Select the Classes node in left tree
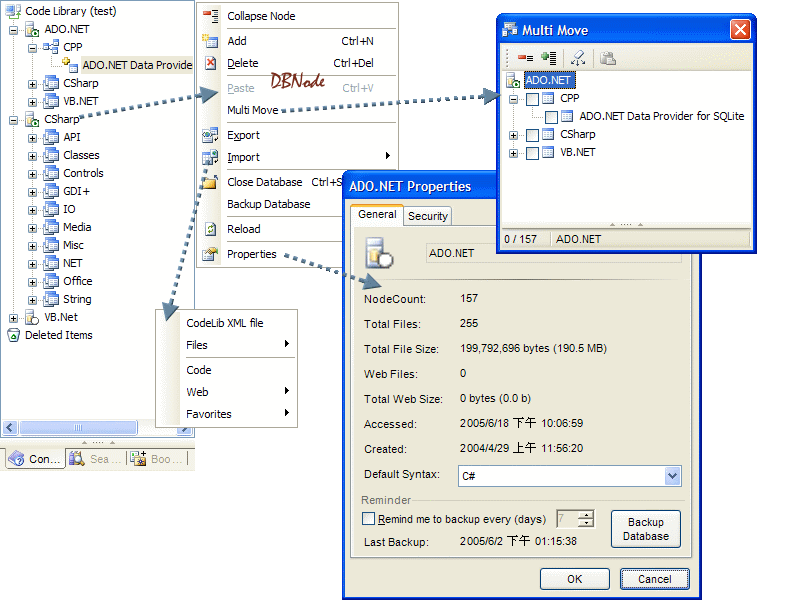The height and width of the screenshot is (600, 800). tap(81, 155)
